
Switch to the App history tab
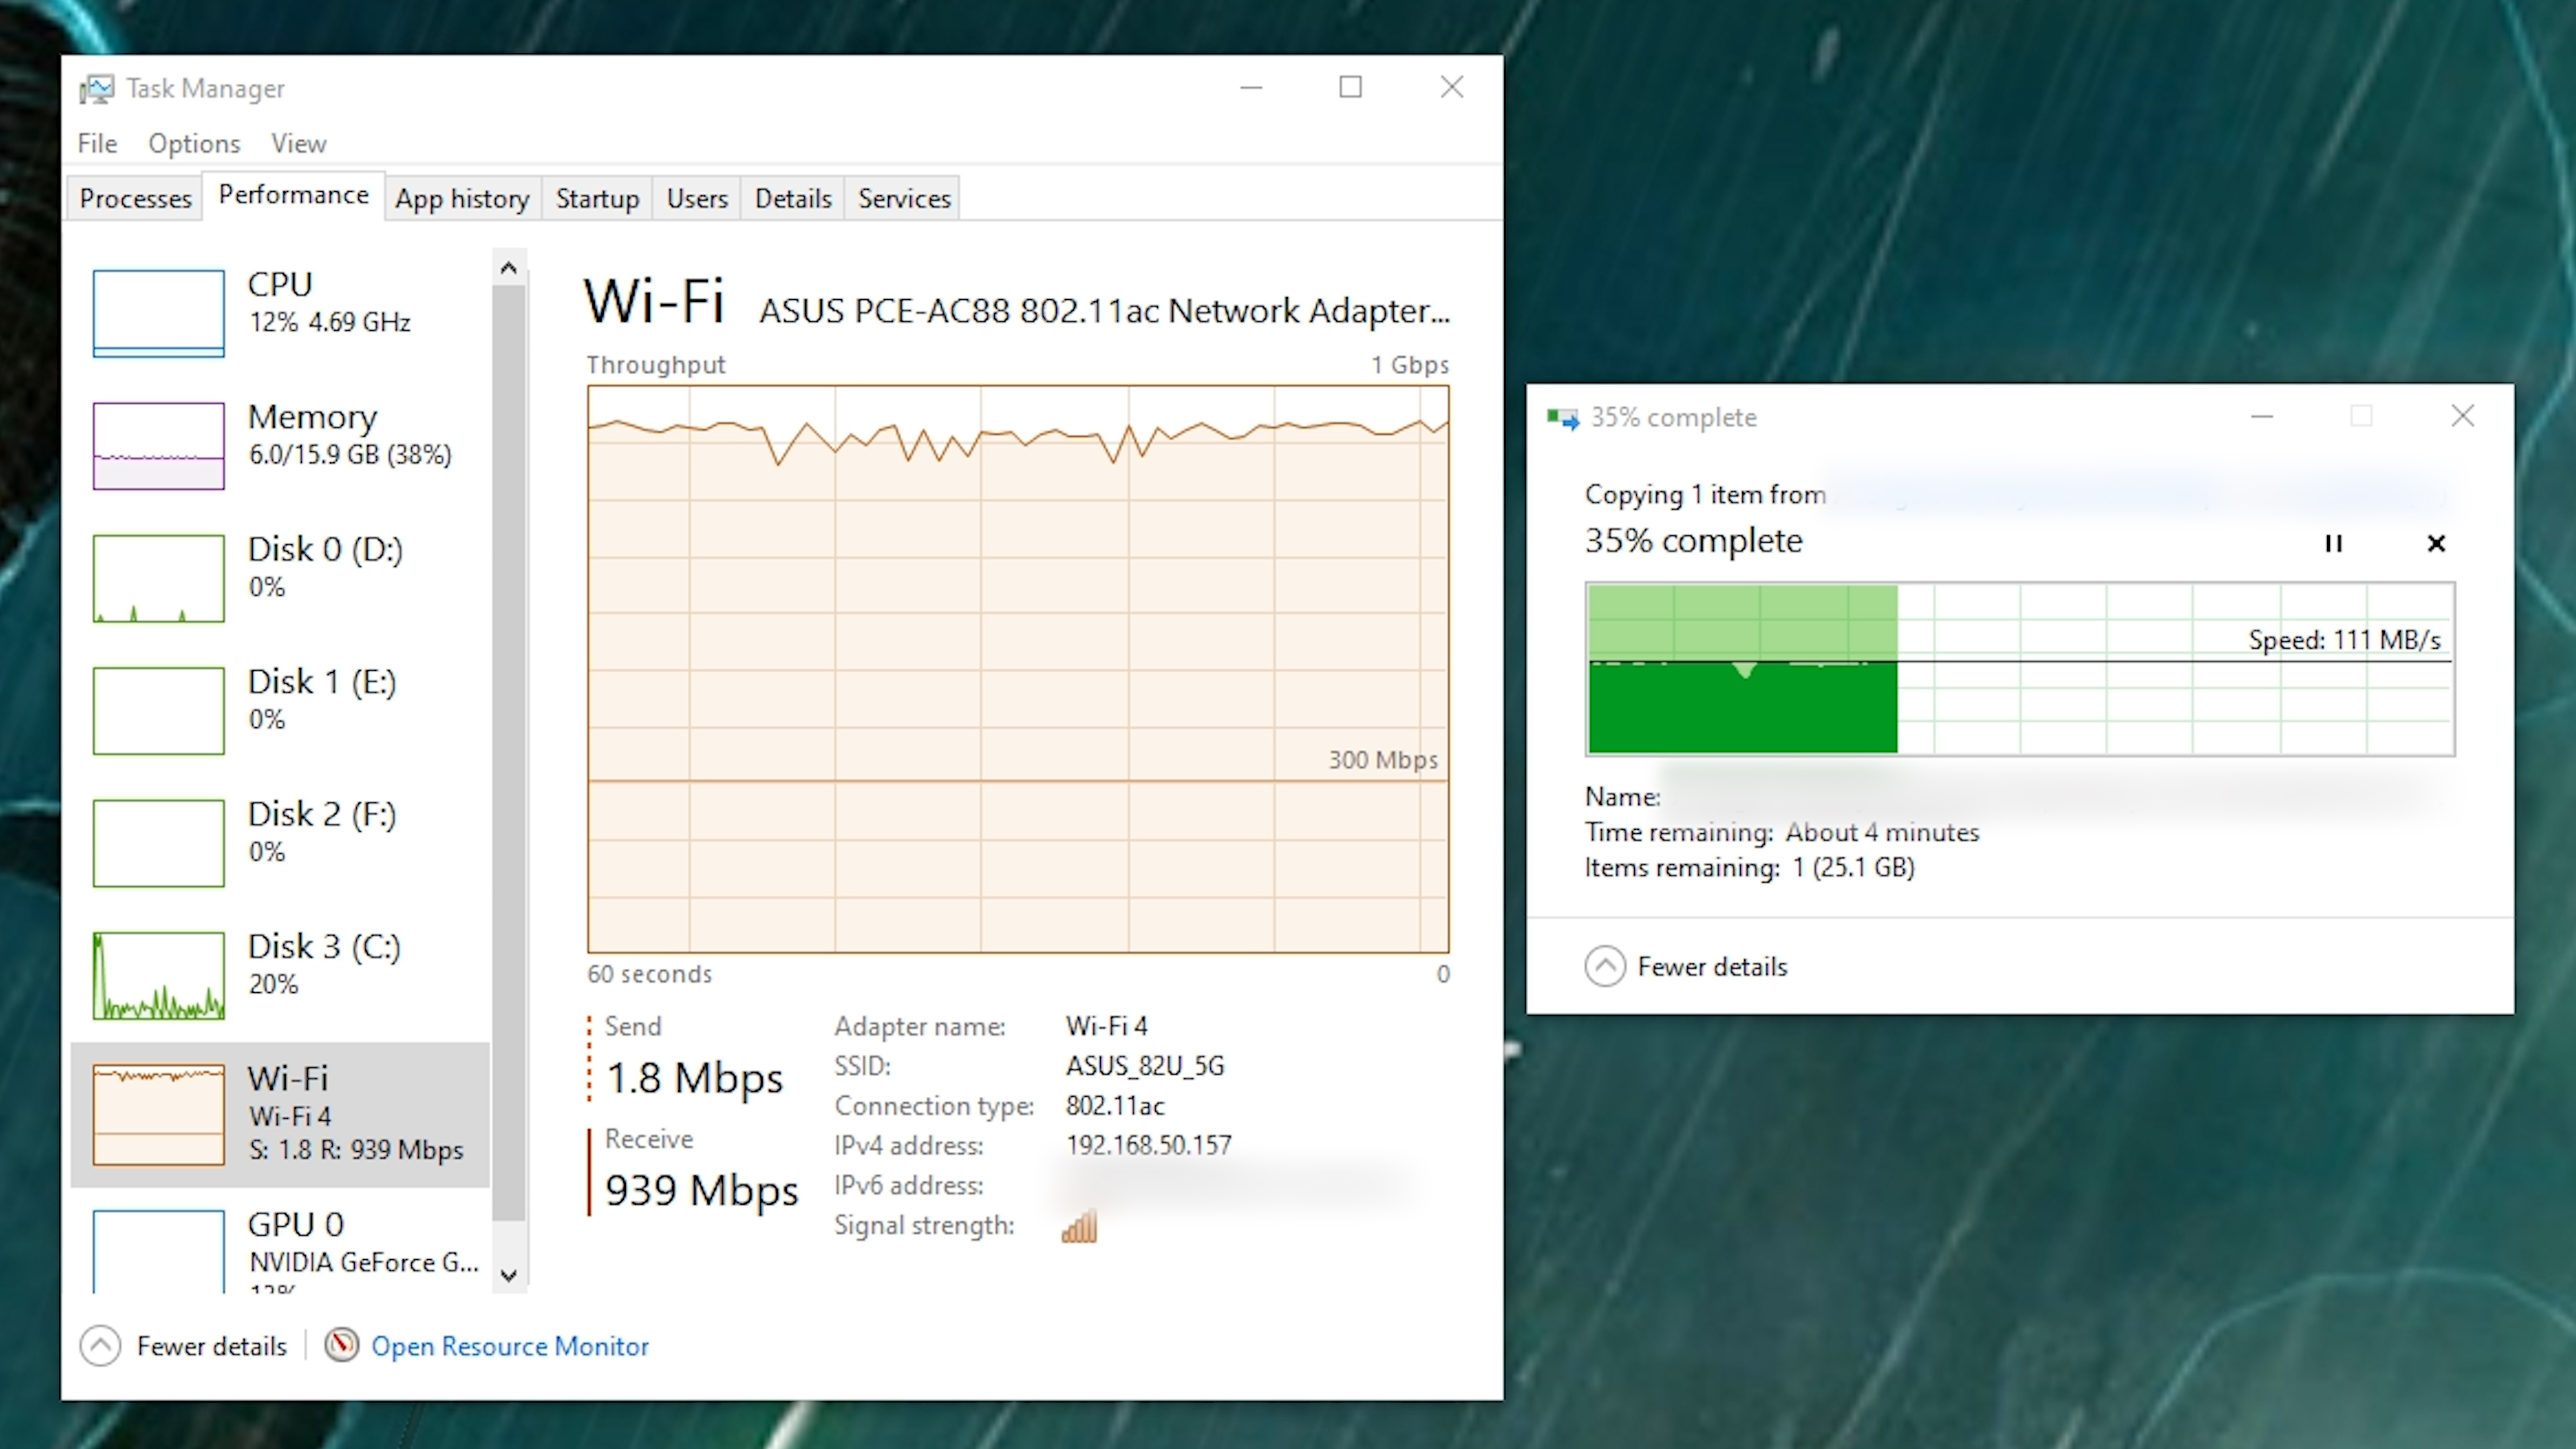pos(462,198)
